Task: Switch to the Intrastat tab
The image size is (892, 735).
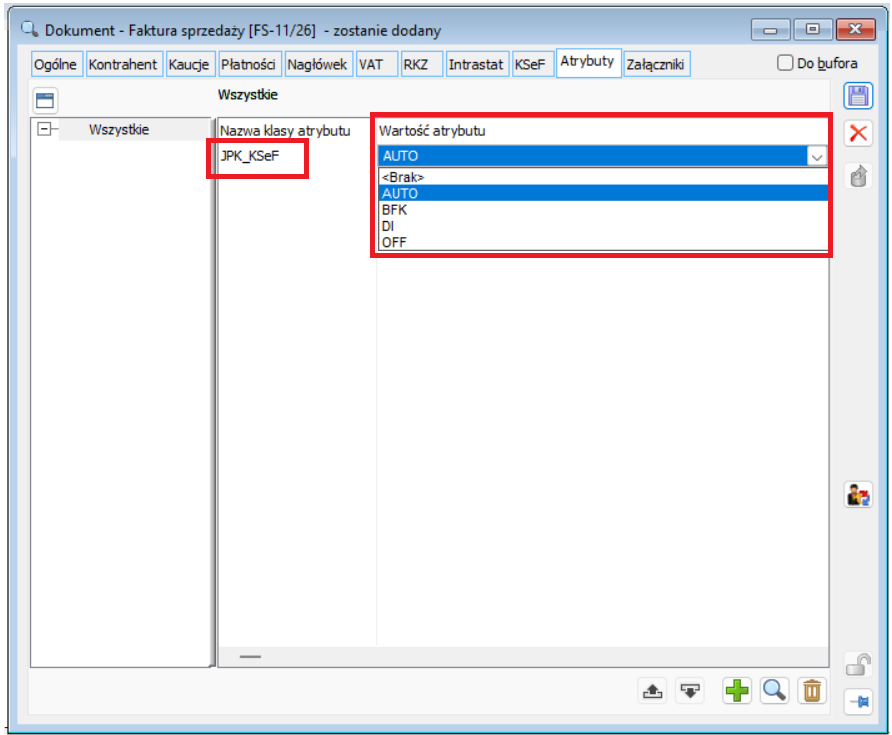Action: coord(476,64)
